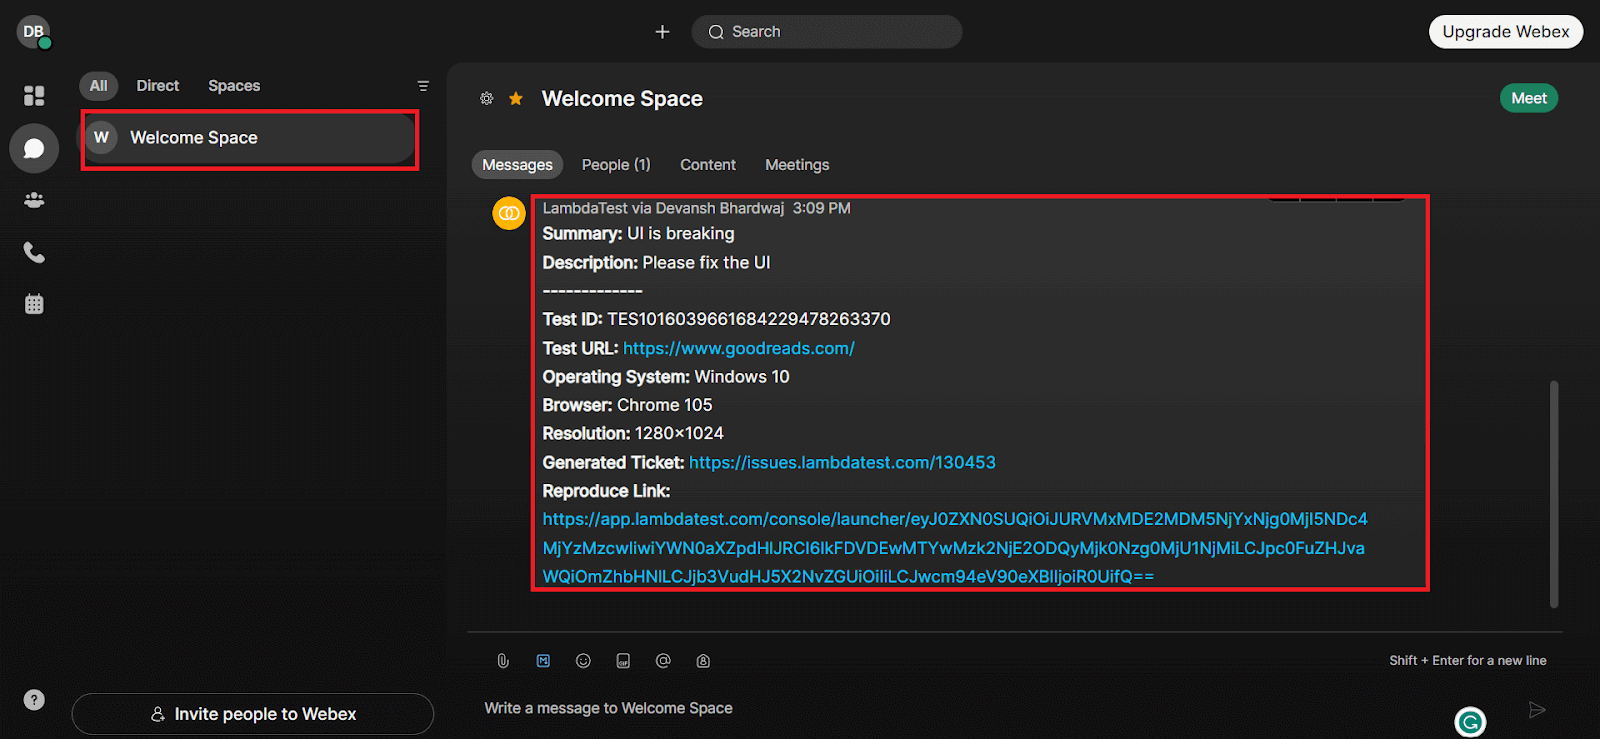Open Messaging chat bubble icon in sidebar
Image resolution: width=1600 pixels, height=739 pixels.
[34, 149]
